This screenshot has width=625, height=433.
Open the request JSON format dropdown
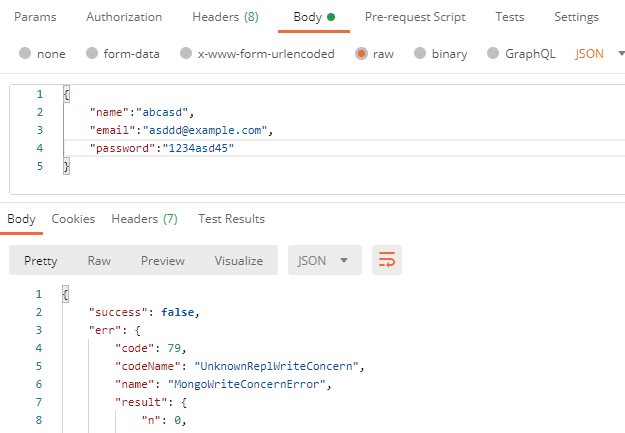pos(597,54)
